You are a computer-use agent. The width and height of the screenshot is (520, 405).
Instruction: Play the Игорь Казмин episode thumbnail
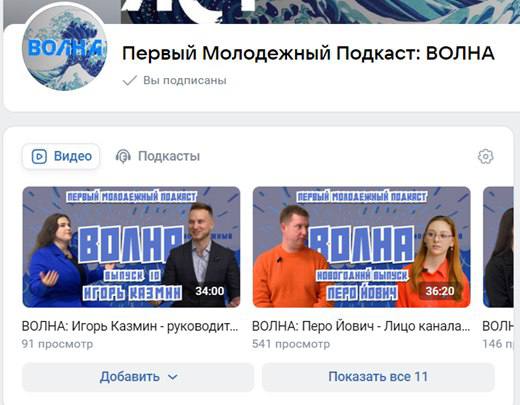pyautogui.click(x=131, y=247)
